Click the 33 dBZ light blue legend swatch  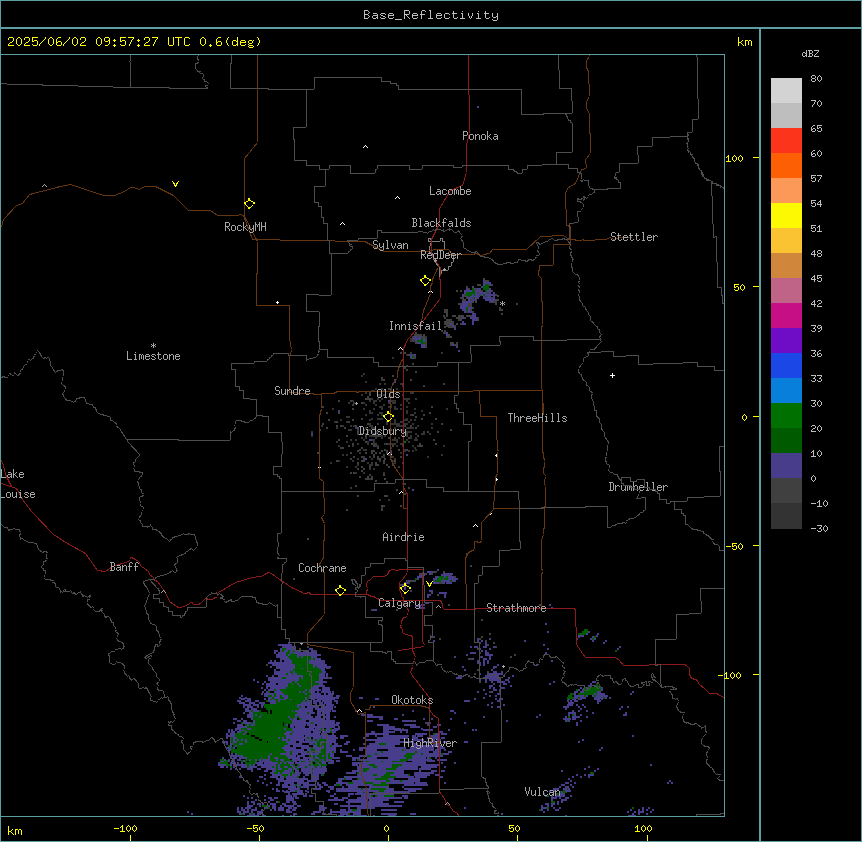tap(786, 390)
